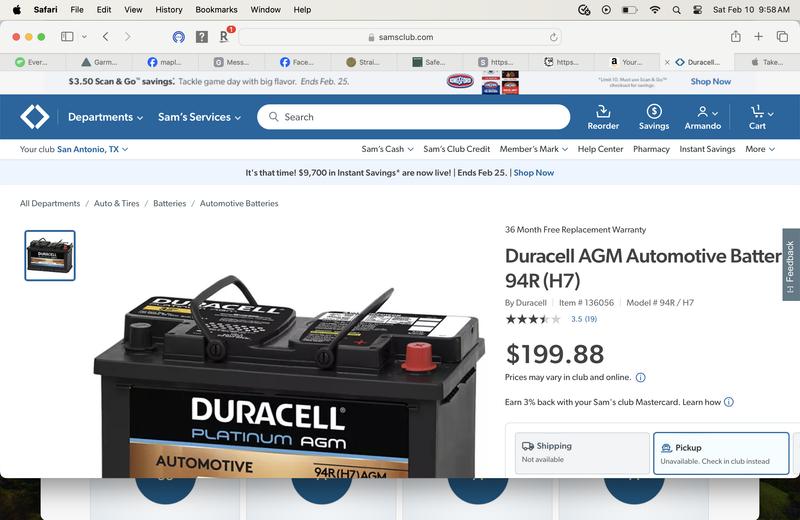Open the Cart
Image resolution: width=800 pixels, height=520 pixels.
point(759,117)
